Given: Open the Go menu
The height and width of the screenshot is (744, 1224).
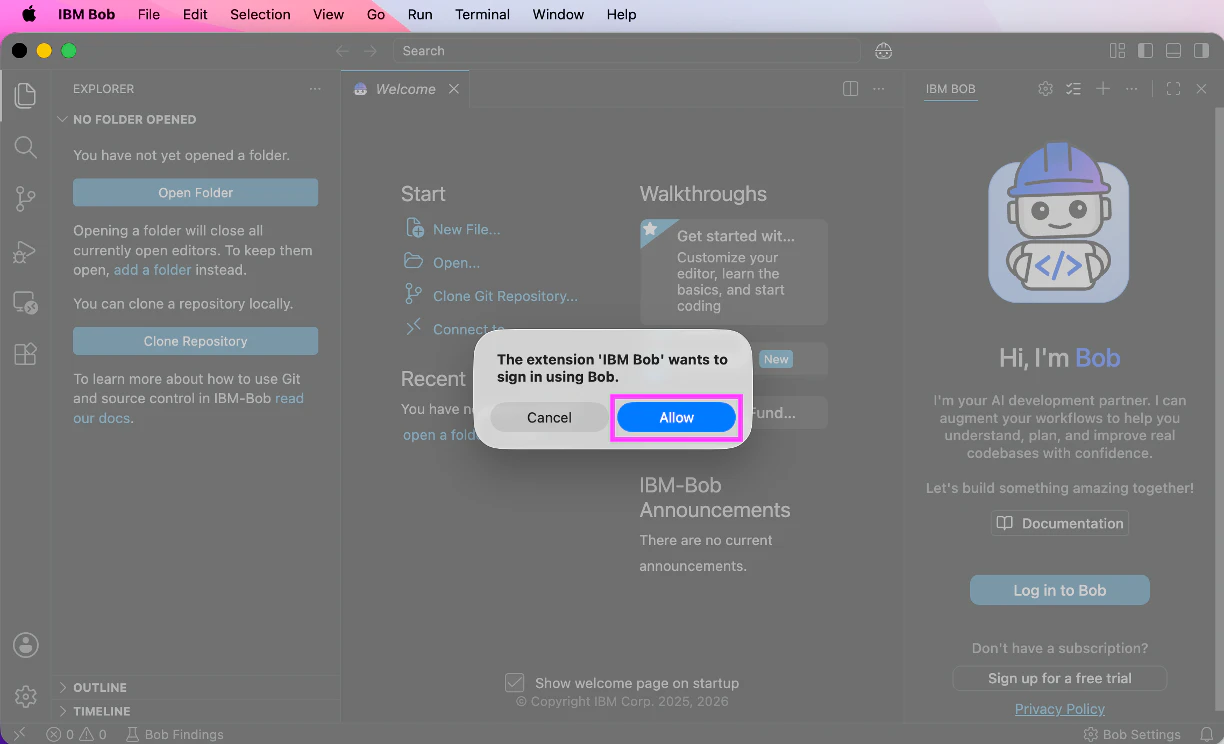Looking at the screenshot, I should pyautogui.click(x=376, y=14).
